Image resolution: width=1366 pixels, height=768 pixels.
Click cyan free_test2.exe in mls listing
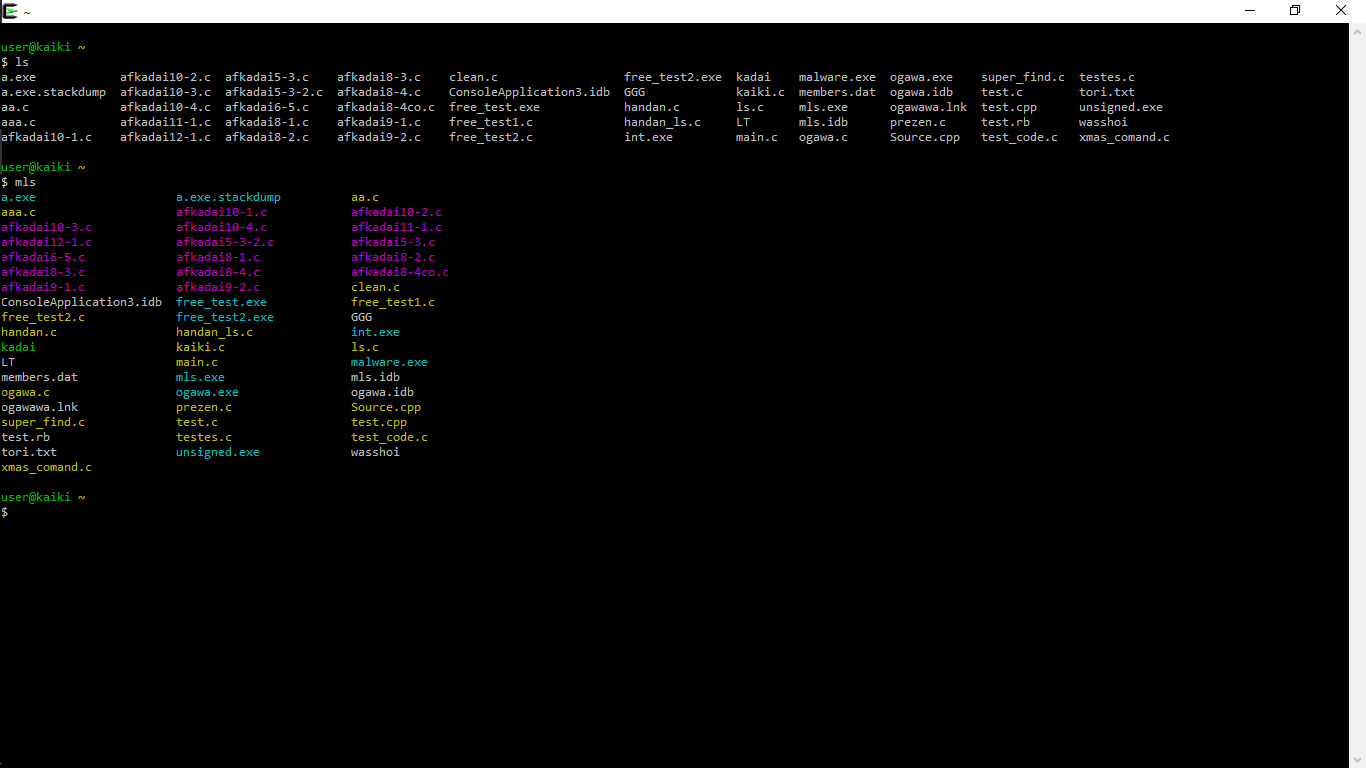224,317
